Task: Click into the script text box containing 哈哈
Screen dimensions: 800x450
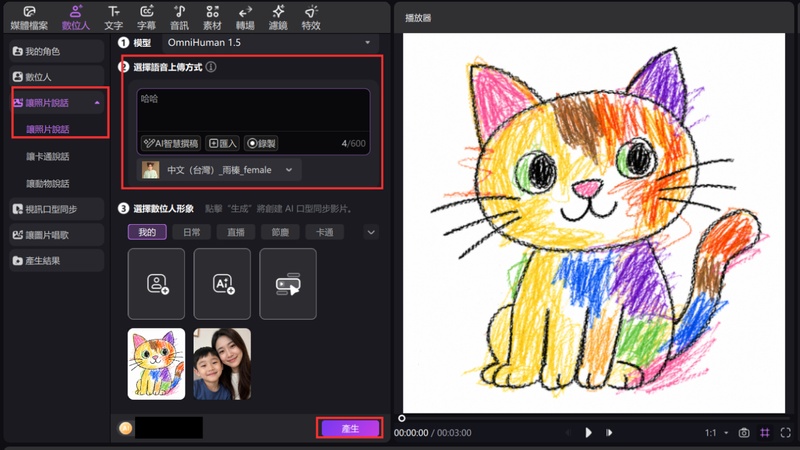Action: (x=253, y=111)
